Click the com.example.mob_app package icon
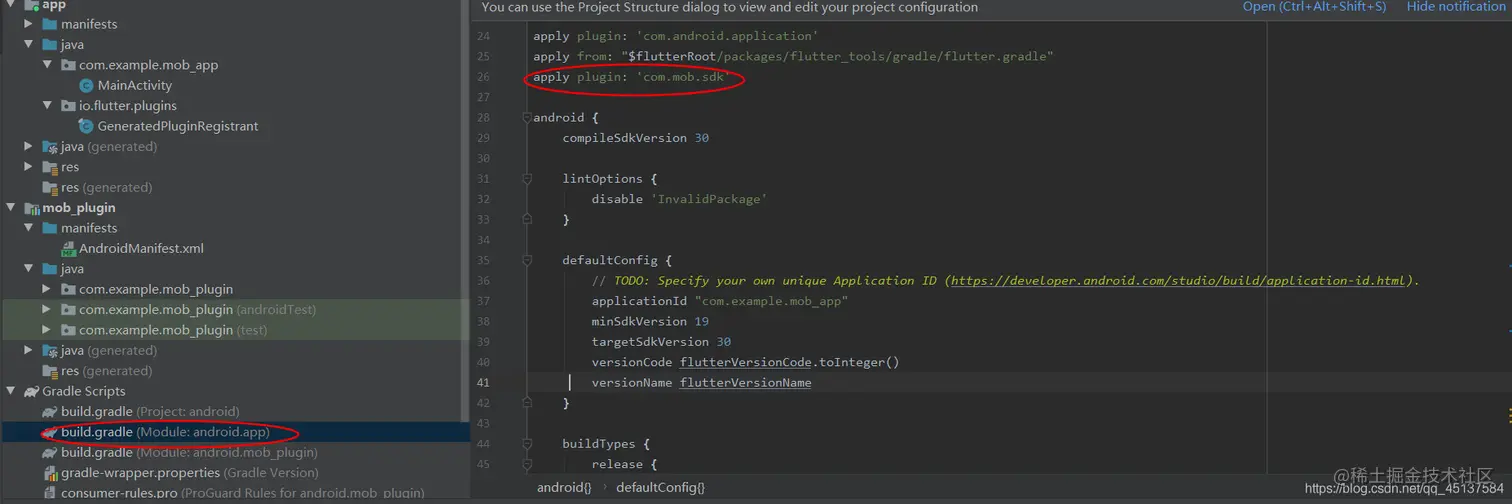The image size is (1512, 504). 69,65
